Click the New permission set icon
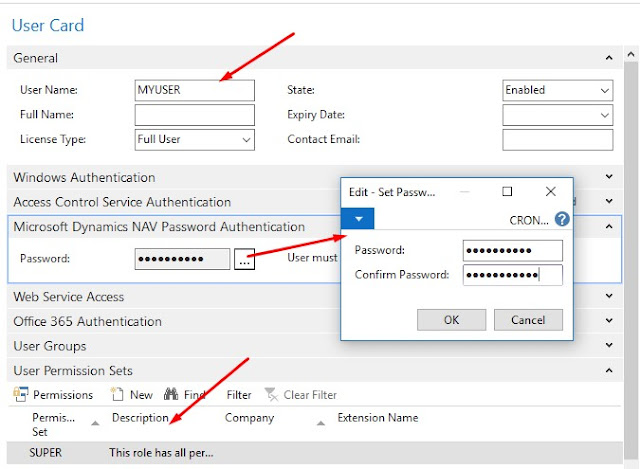 coord(117,395)
